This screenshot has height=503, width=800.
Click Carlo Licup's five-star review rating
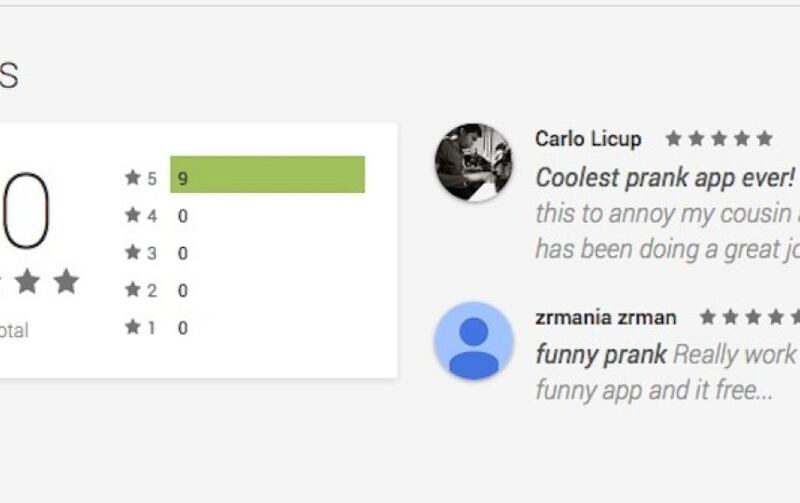[719, 138]
